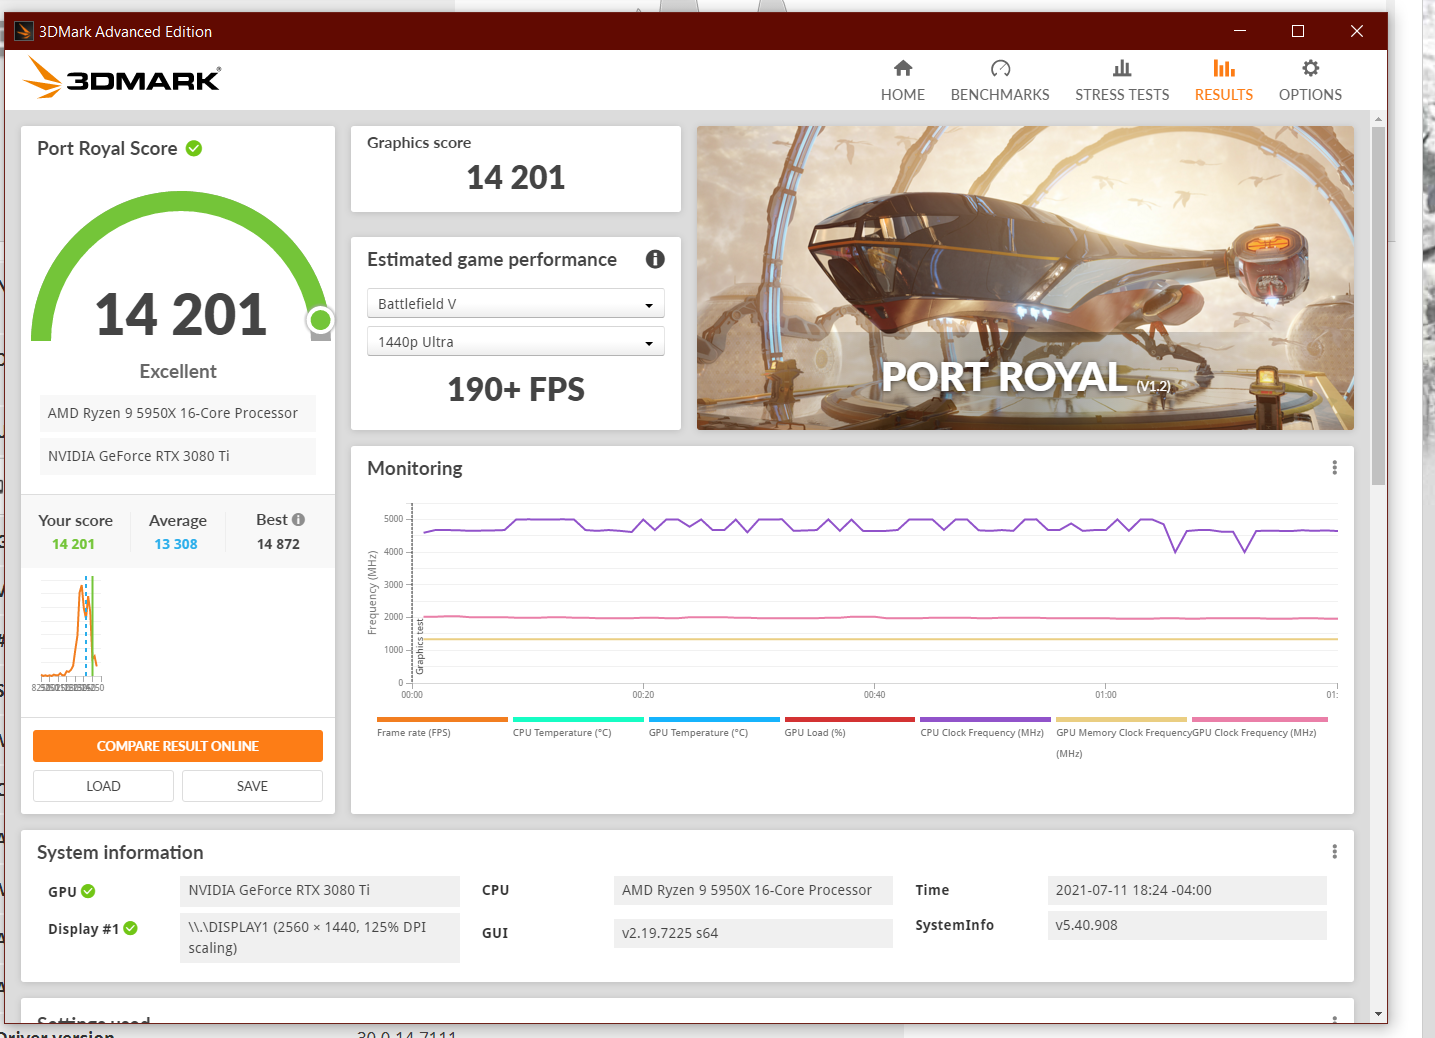Click the Load button
Image resolution: width=1435 pixels, height=1038 pixels.
click(103, 786)
